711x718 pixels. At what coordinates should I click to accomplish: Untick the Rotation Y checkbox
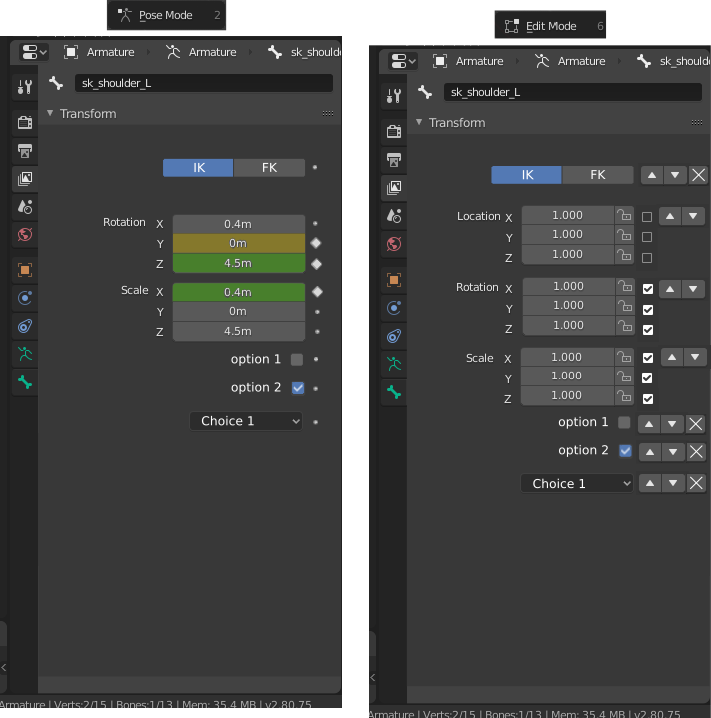(648, 310)
